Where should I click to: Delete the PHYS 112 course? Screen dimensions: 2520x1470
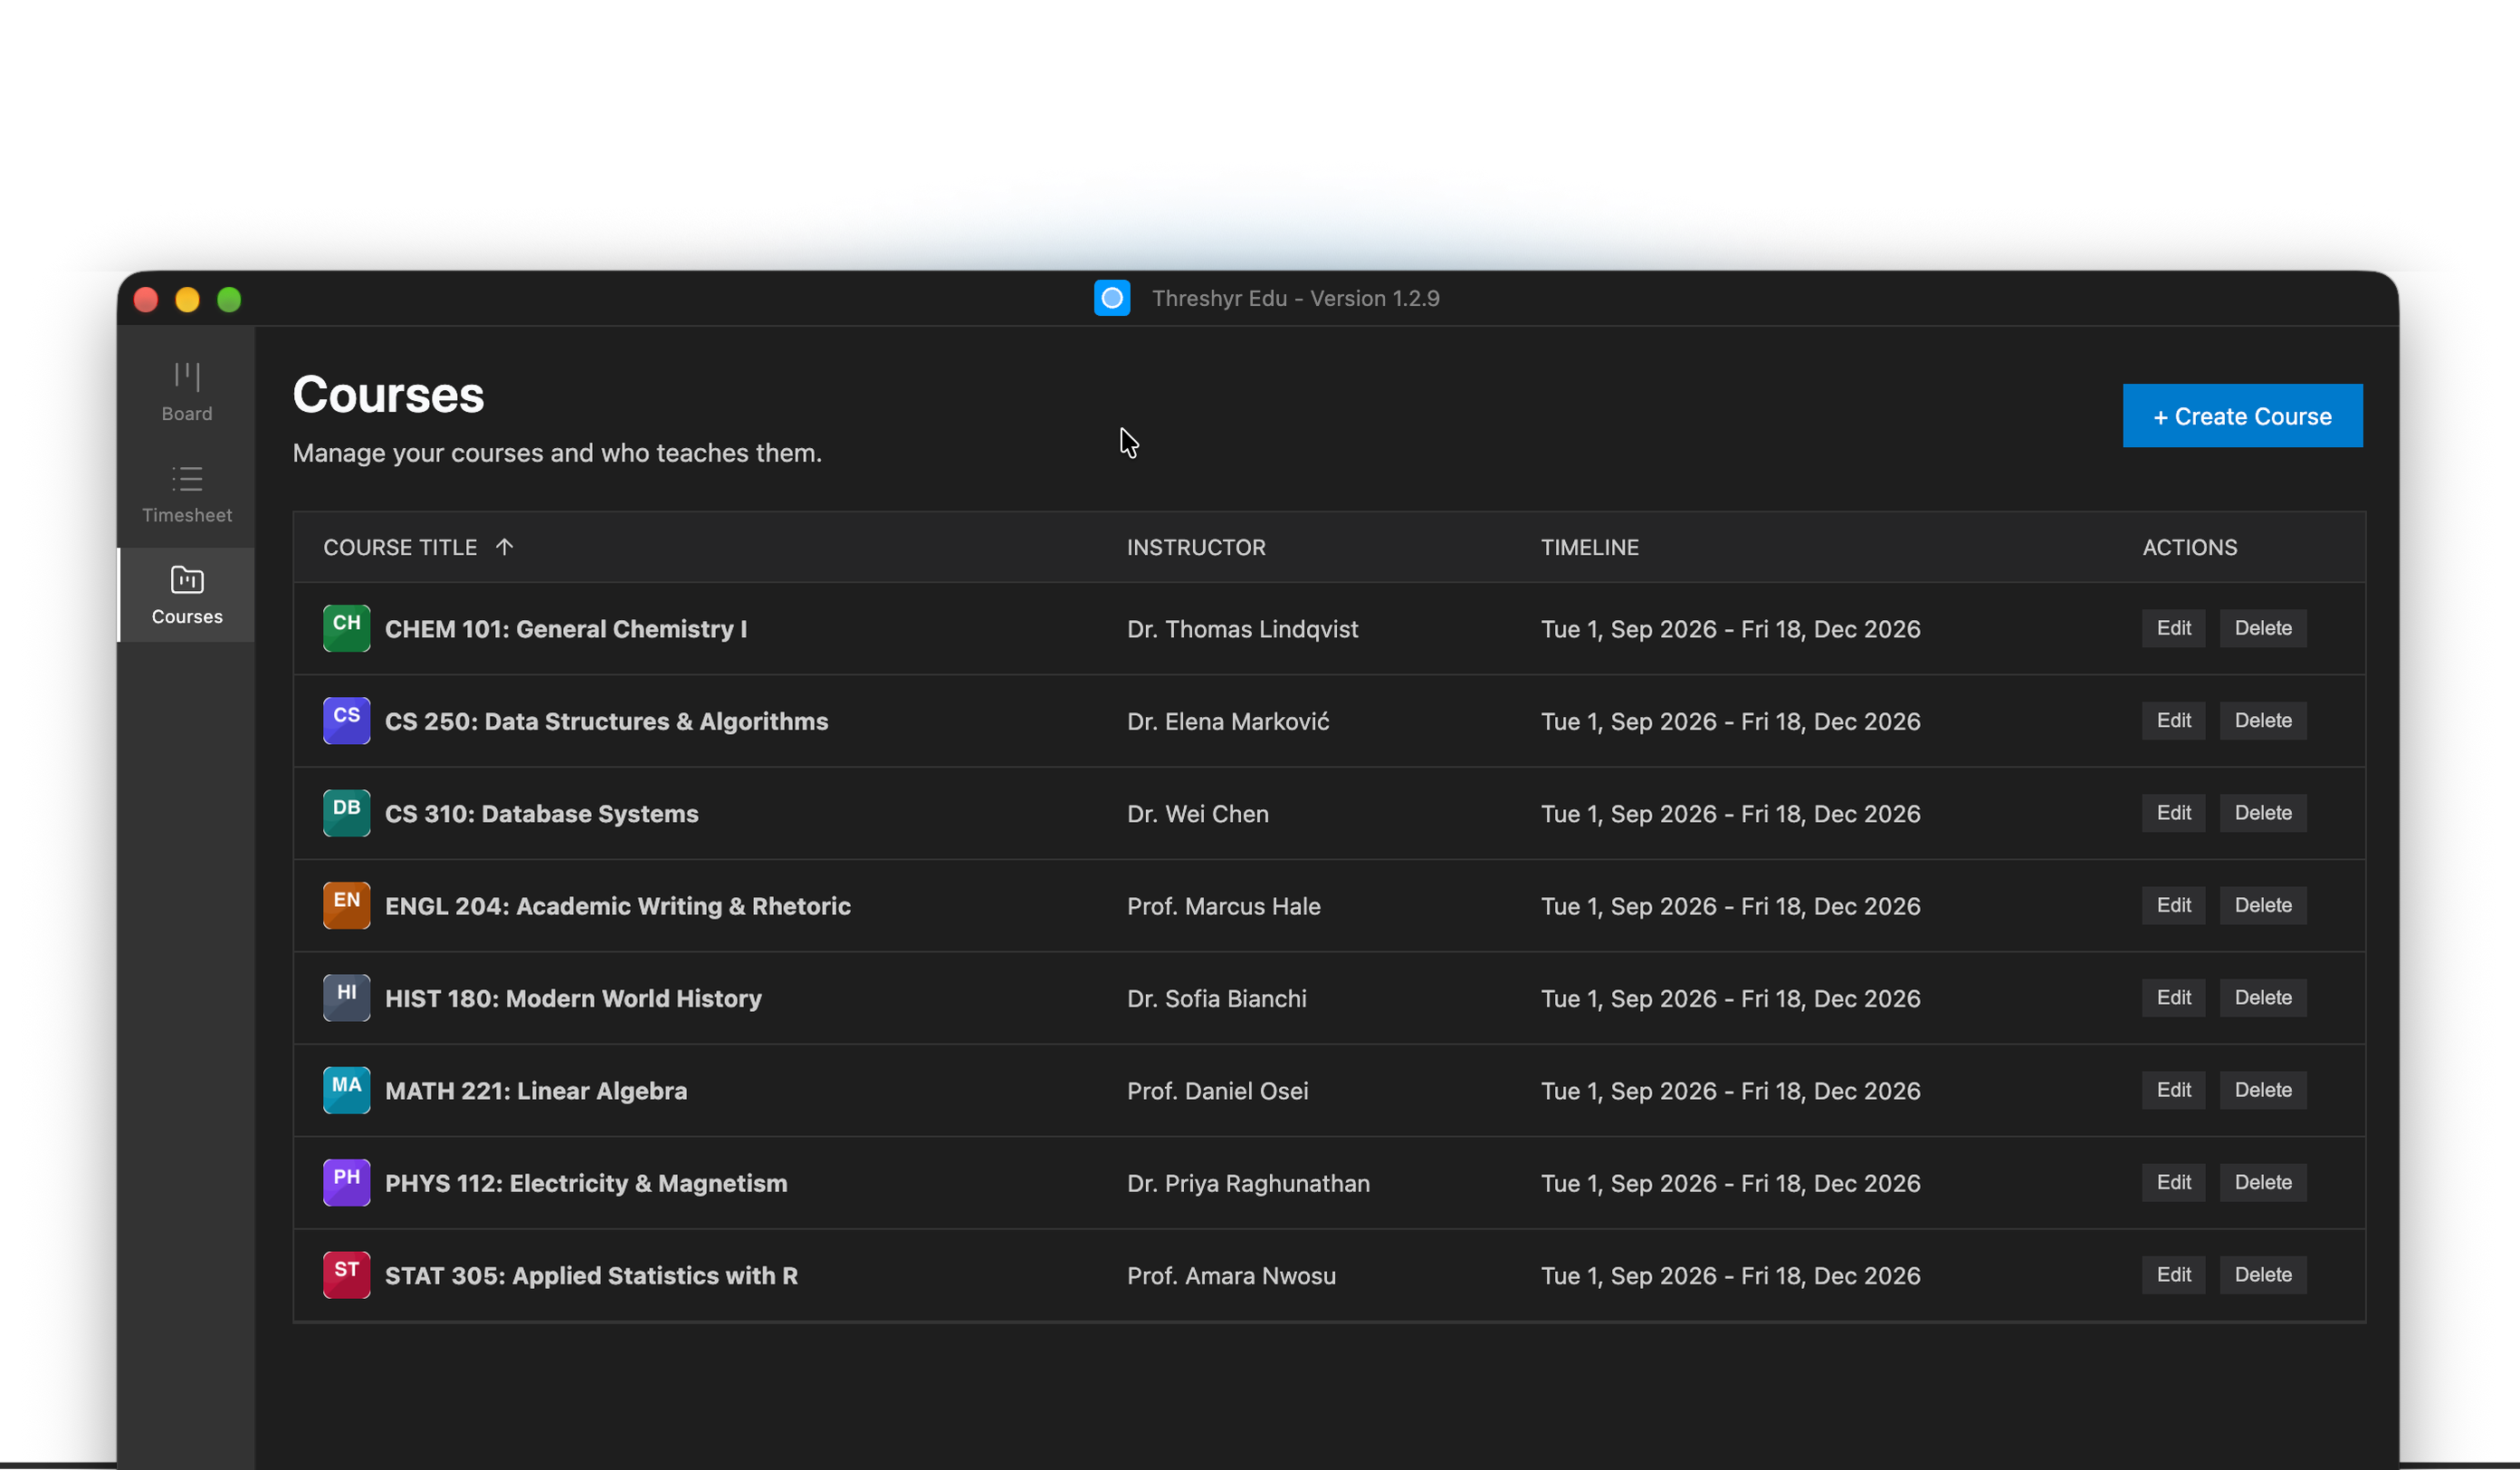[2263, 1182]
